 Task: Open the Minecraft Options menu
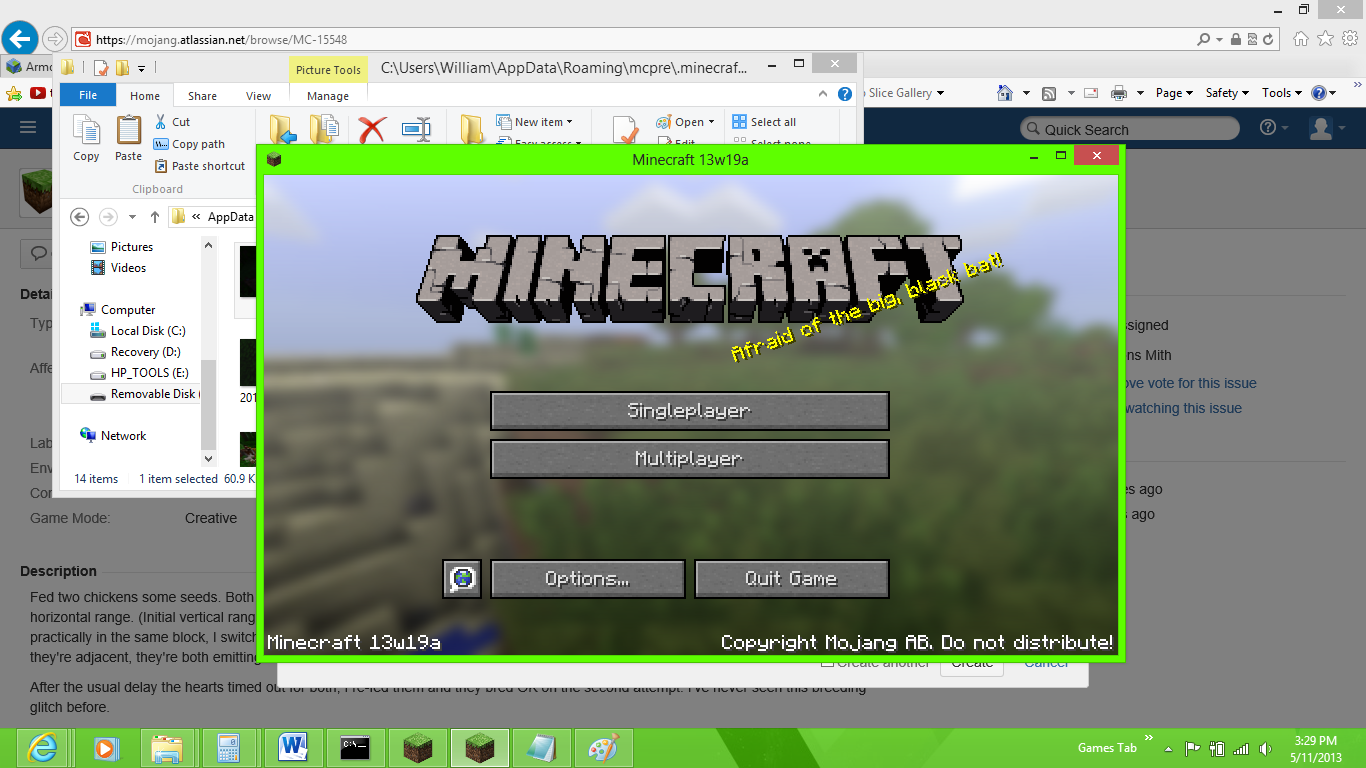587,578
